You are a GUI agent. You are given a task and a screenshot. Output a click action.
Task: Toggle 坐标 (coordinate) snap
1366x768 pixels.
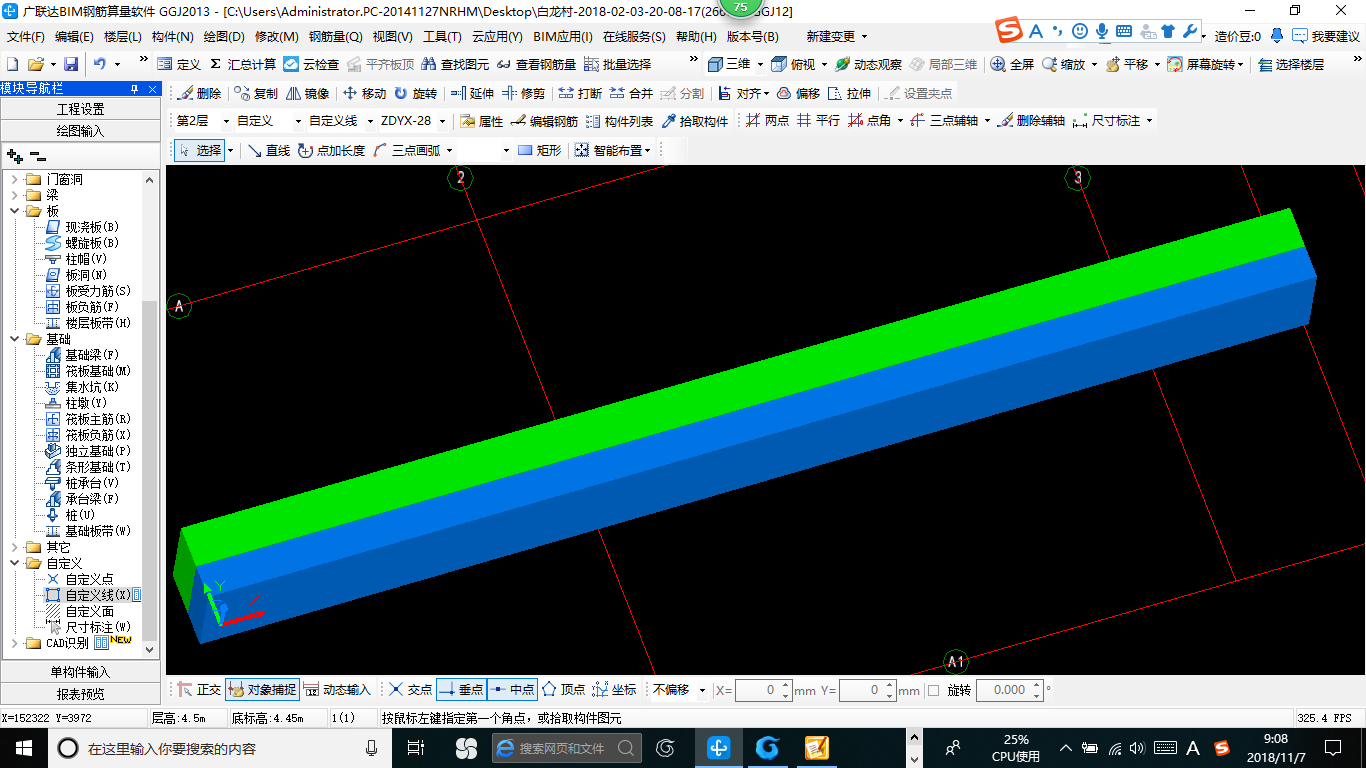614,690
